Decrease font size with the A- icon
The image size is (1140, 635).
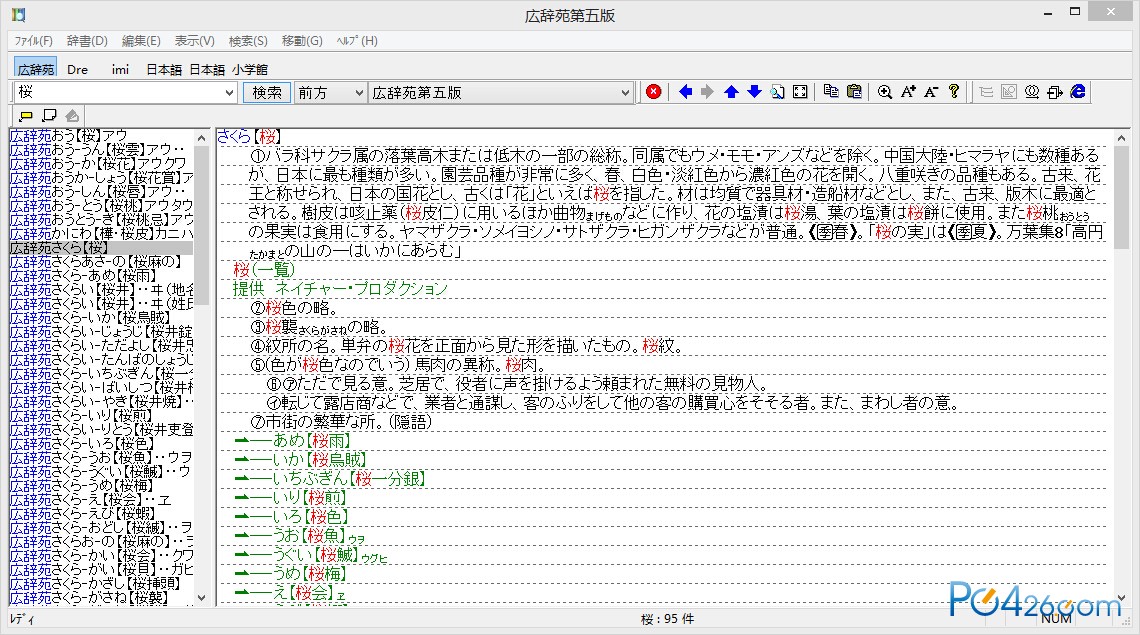(x=931, y=92)
